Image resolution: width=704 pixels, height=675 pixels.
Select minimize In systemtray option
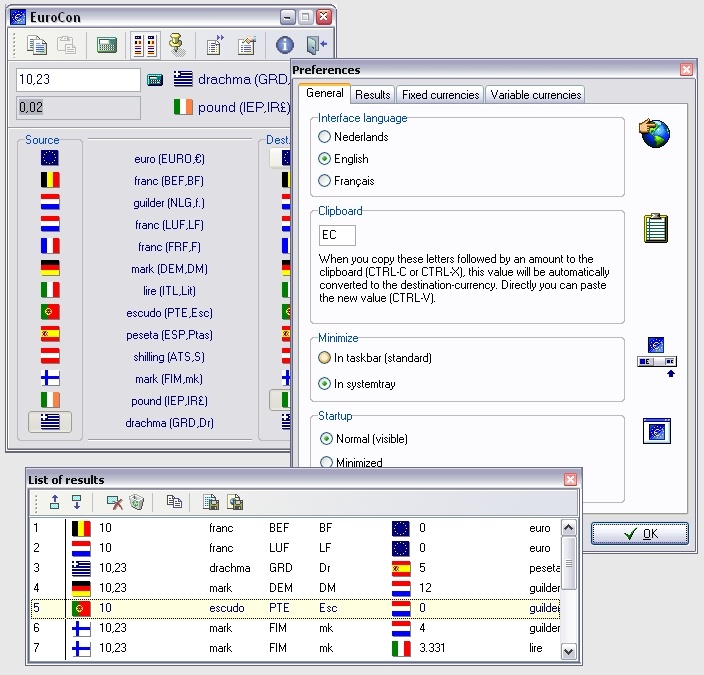[356, 384]
